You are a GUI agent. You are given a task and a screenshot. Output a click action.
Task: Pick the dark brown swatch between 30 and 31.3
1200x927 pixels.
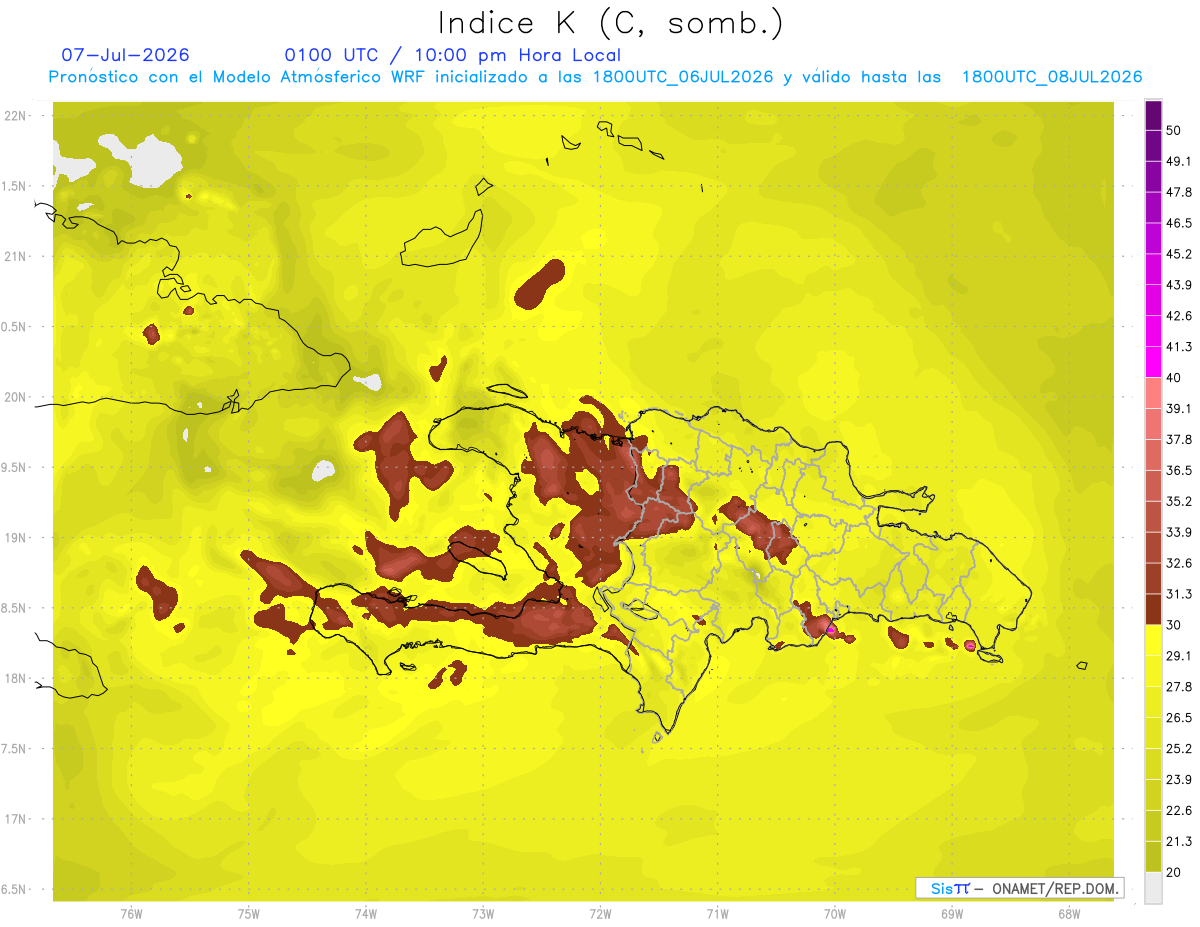pos(1153,609)
